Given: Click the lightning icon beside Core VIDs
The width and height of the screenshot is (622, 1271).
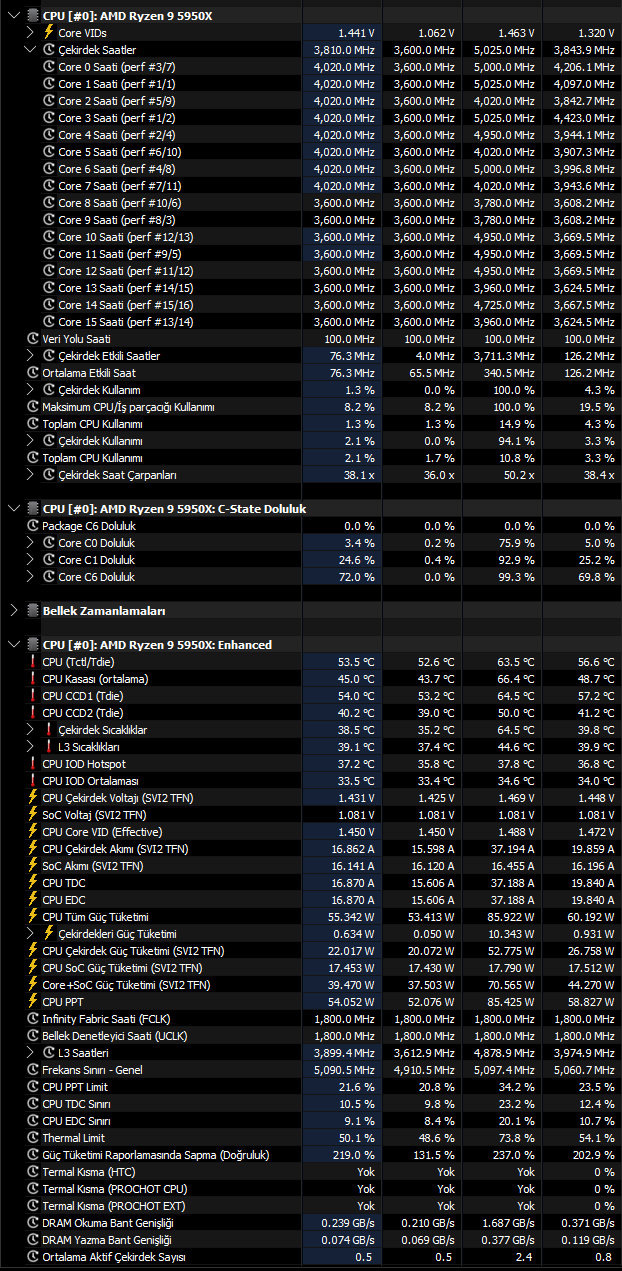Looking at the screenshot, I should tap(49, 33).
